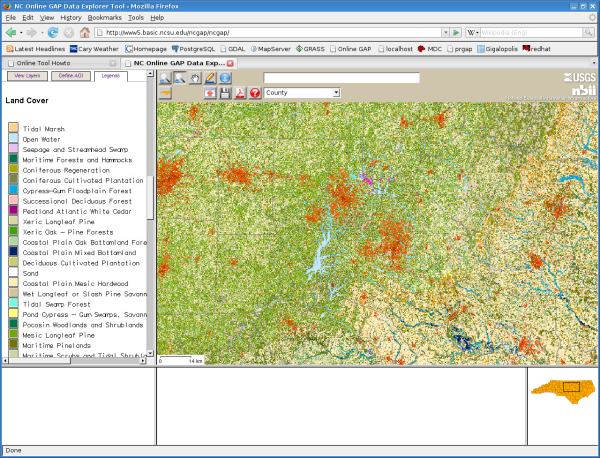Click the Tidal Swamp Forest swatch
600x458 pixels.
pos(13,303)
